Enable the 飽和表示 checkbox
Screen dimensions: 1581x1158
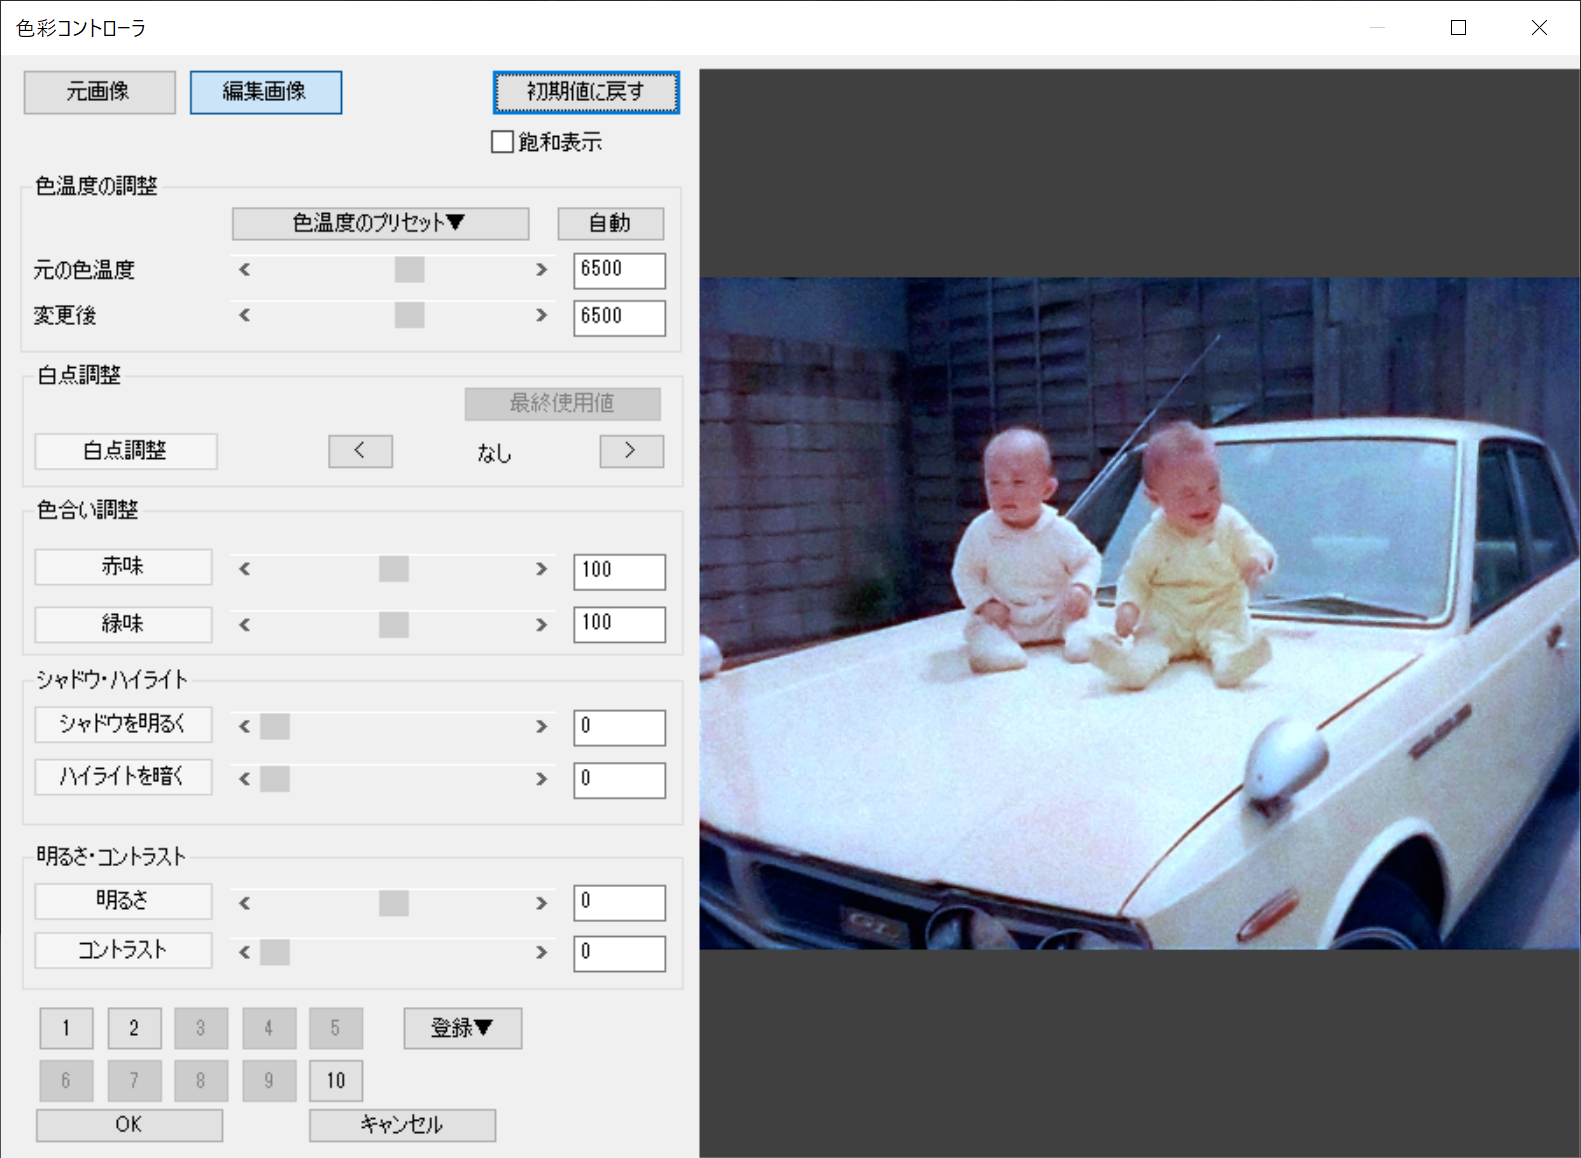(x=503, y=142)
